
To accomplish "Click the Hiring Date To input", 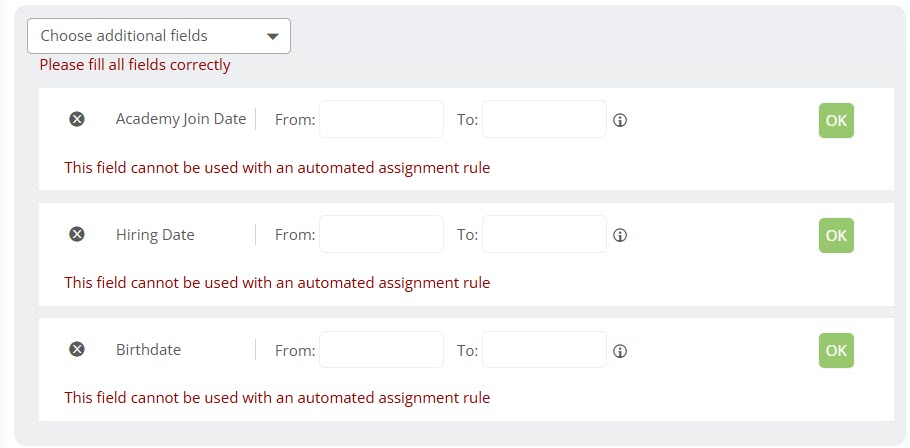I will coord(544,234).
